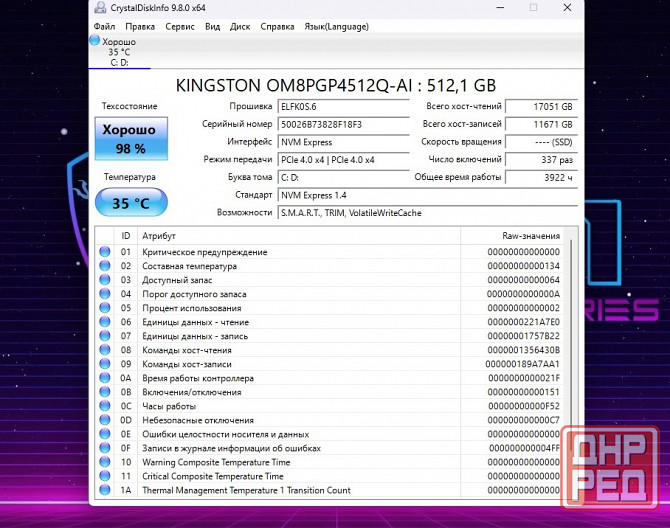Screen dimensions: 670x528
Task: Click the Атрибут column header
Action: click(x=298, y=236)
